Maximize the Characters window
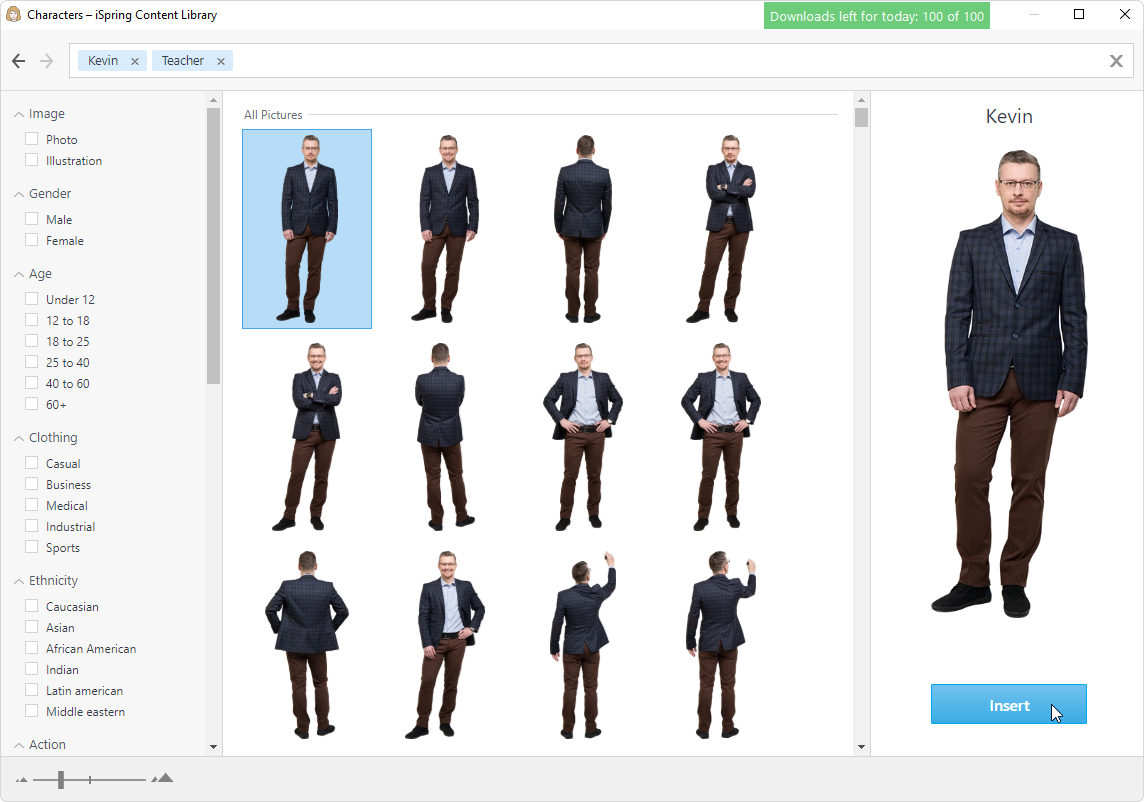 click(1079, 15)
